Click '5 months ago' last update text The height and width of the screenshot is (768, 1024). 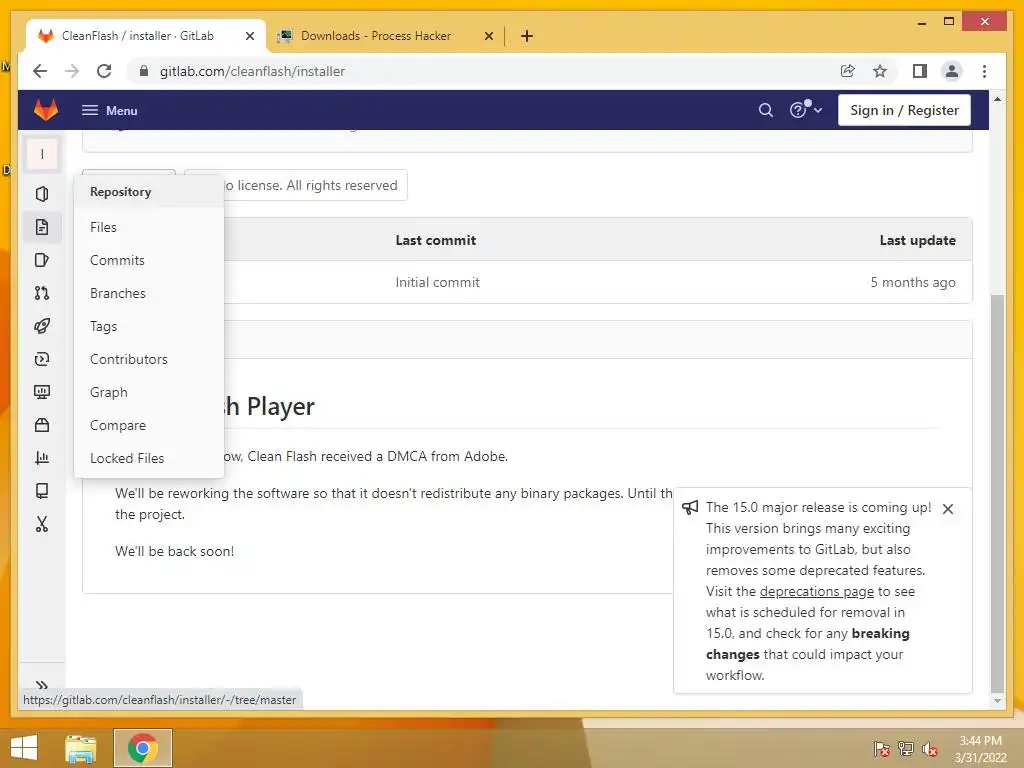click(912, 282)
